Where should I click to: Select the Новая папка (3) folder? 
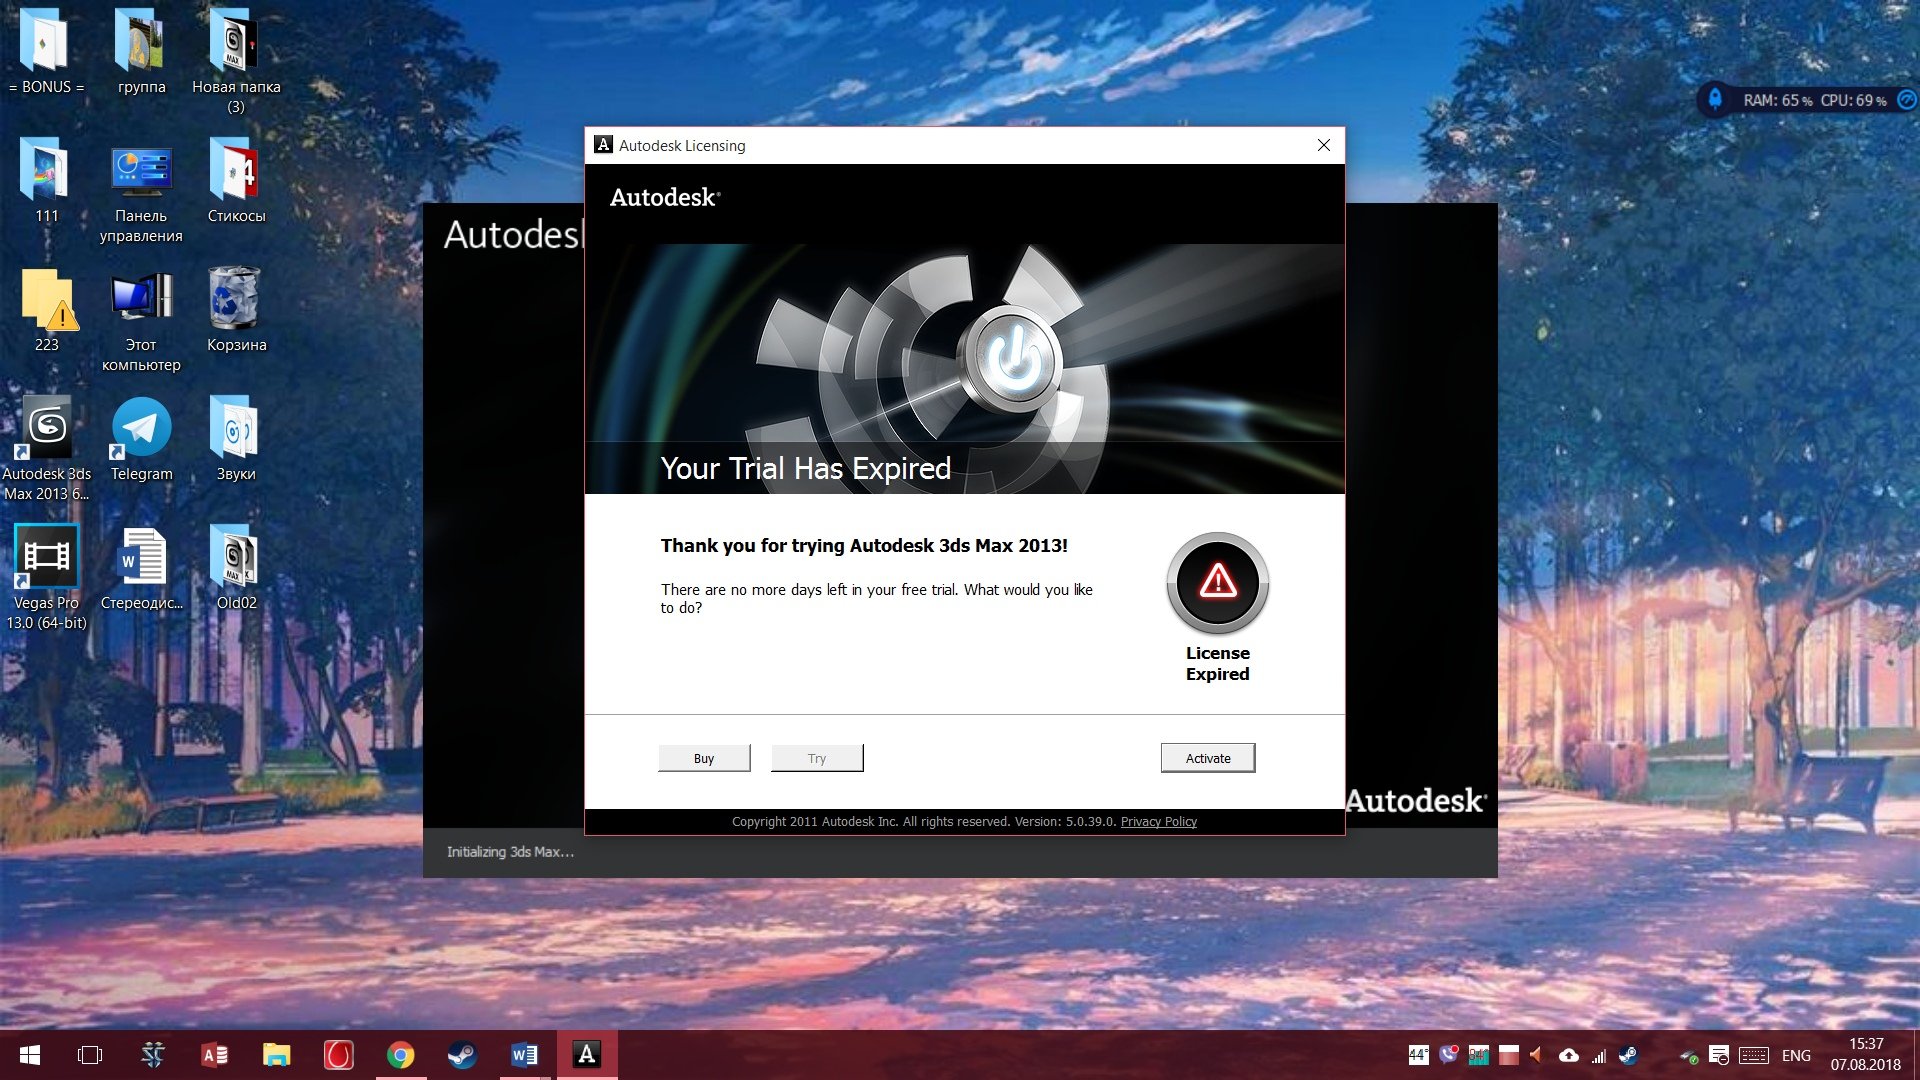pos(236,60)
